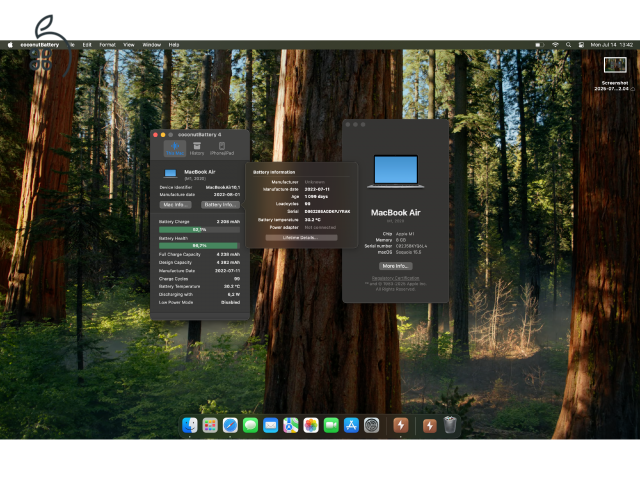Open Messages from the Dock
This screenshot has width=640, height=480.
[x=250, y=425]
